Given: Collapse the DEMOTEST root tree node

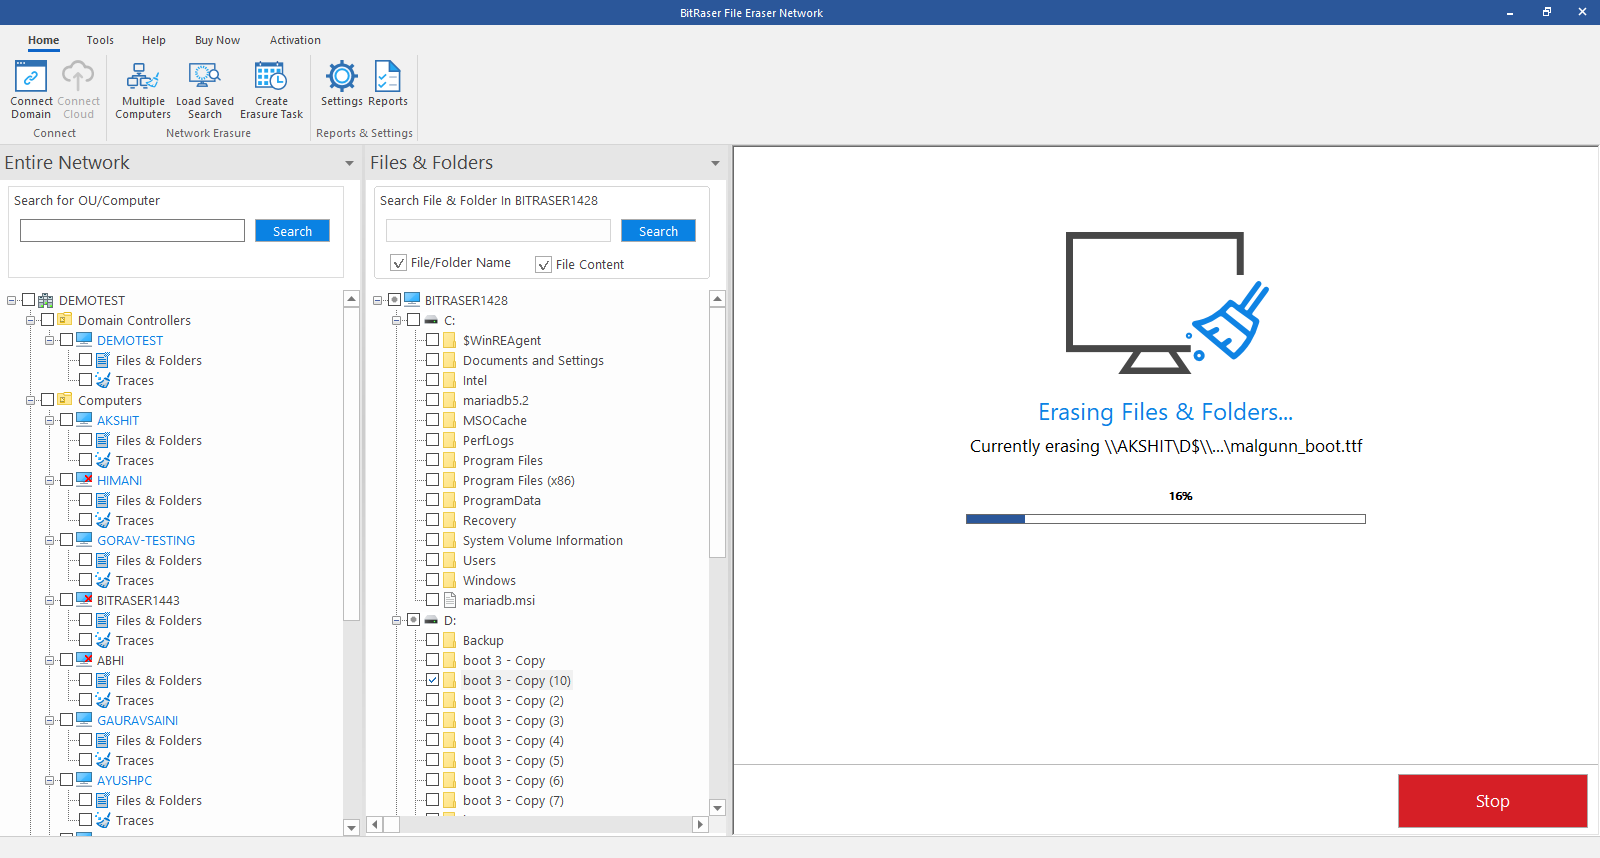Looking at the screenshot, I should tap(12, 300).
